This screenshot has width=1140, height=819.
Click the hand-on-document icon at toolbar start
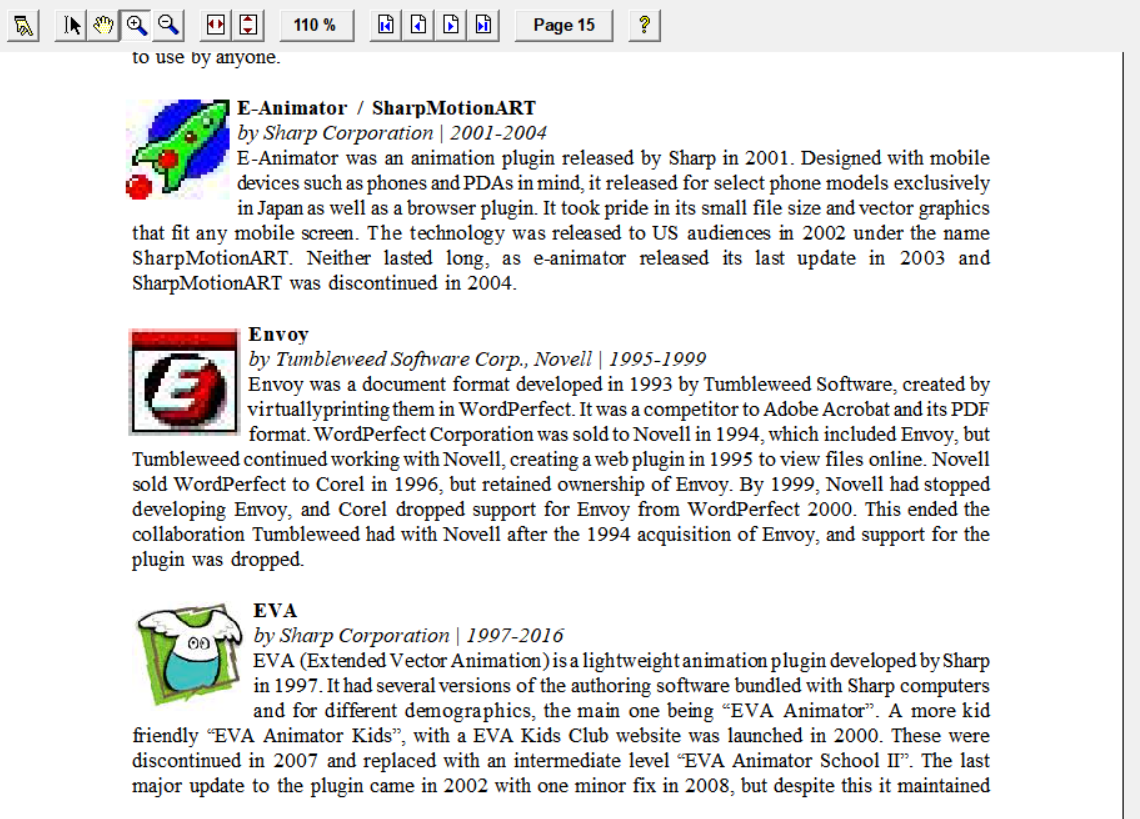tap(23, 25)
